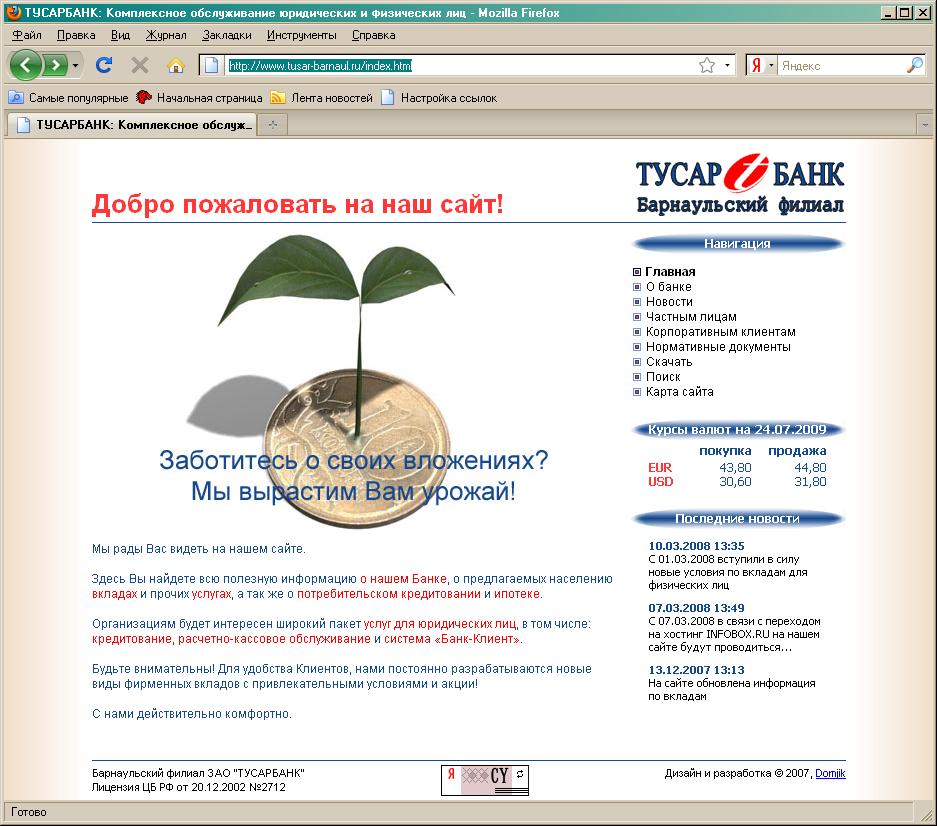This screenshot has height=826, width=937.
Task: Open the Инструменты menu
Action: tap(301, 35)
